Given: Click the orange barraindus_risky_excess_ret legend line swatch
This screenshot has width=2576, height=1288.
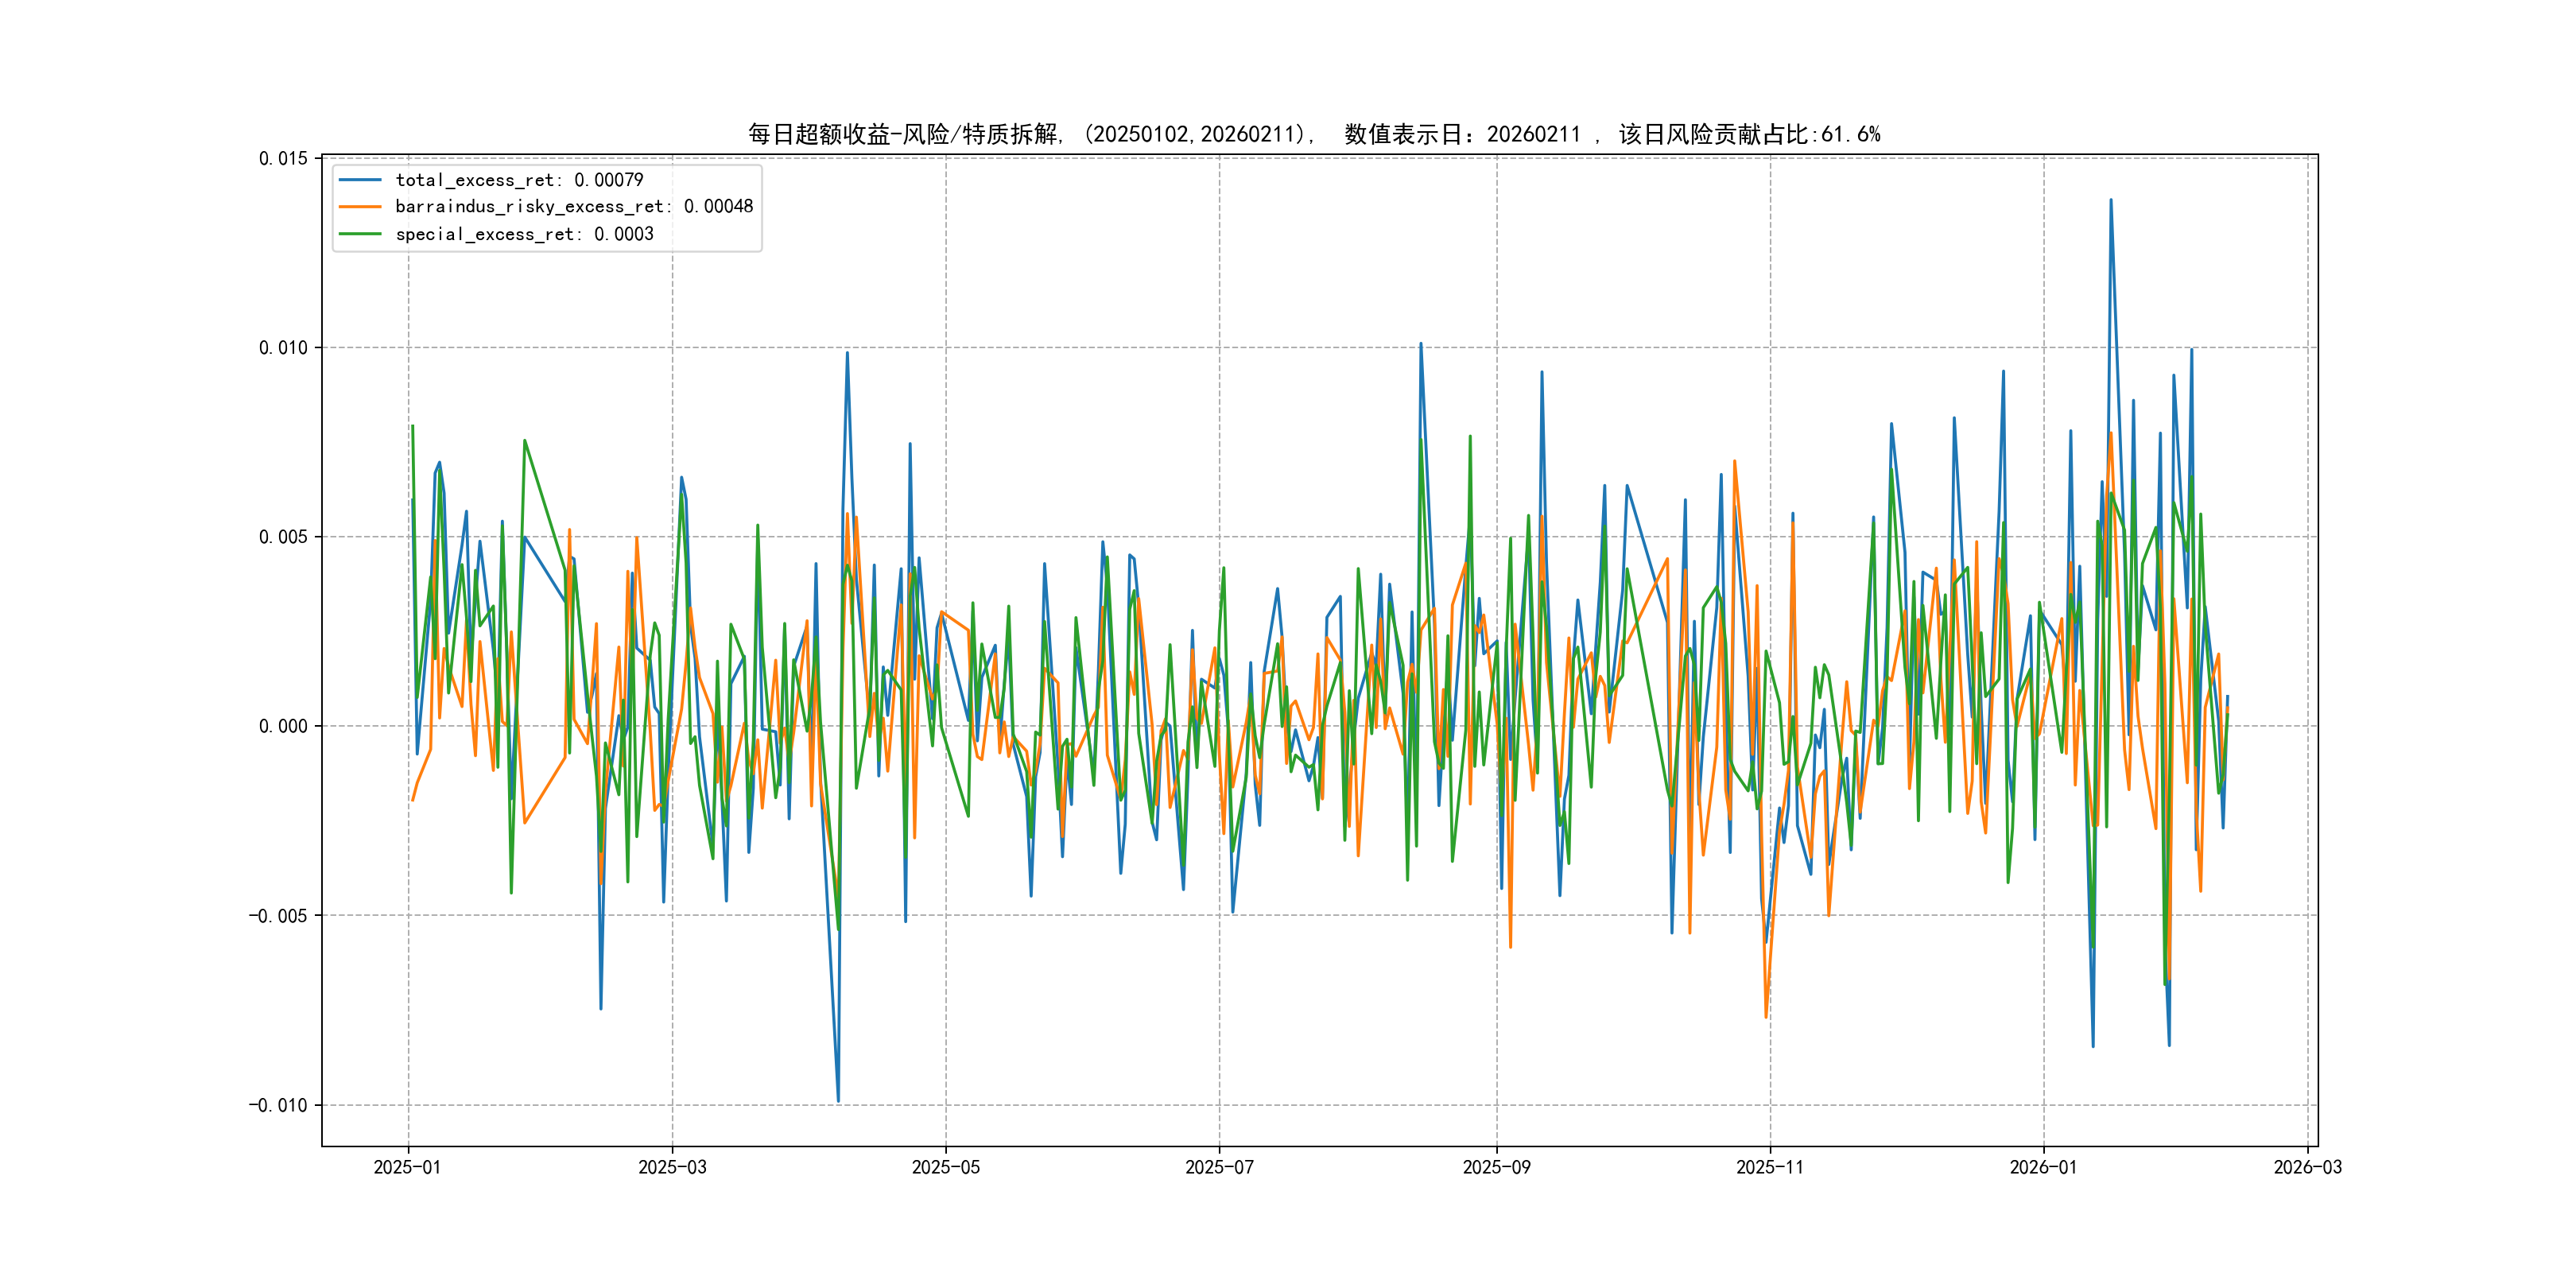Looking at the screenshot, I should pos(360,207).
